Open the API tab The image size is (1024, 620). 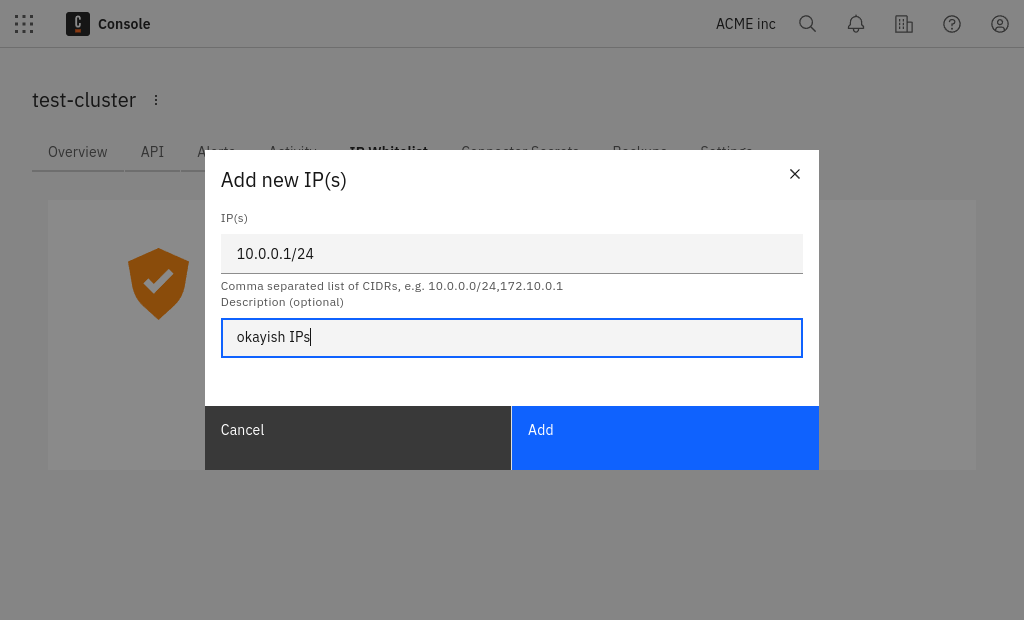(152, 152)
